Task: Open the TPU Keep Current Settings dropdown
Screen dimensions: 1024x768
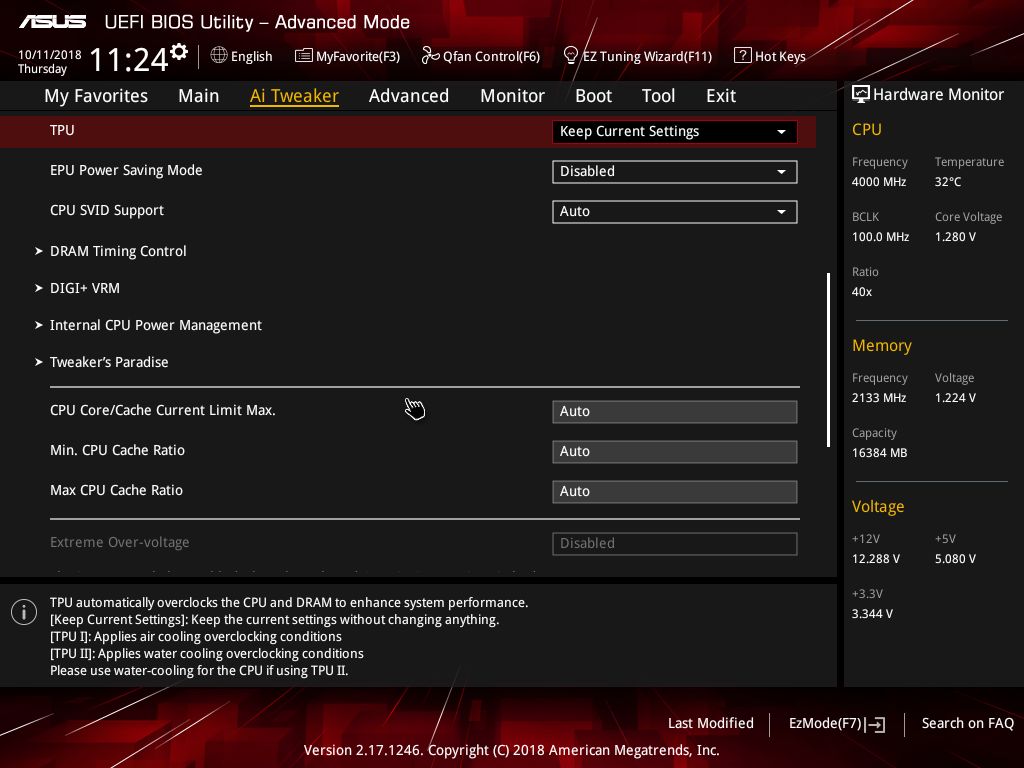Action: coord(675,131)
